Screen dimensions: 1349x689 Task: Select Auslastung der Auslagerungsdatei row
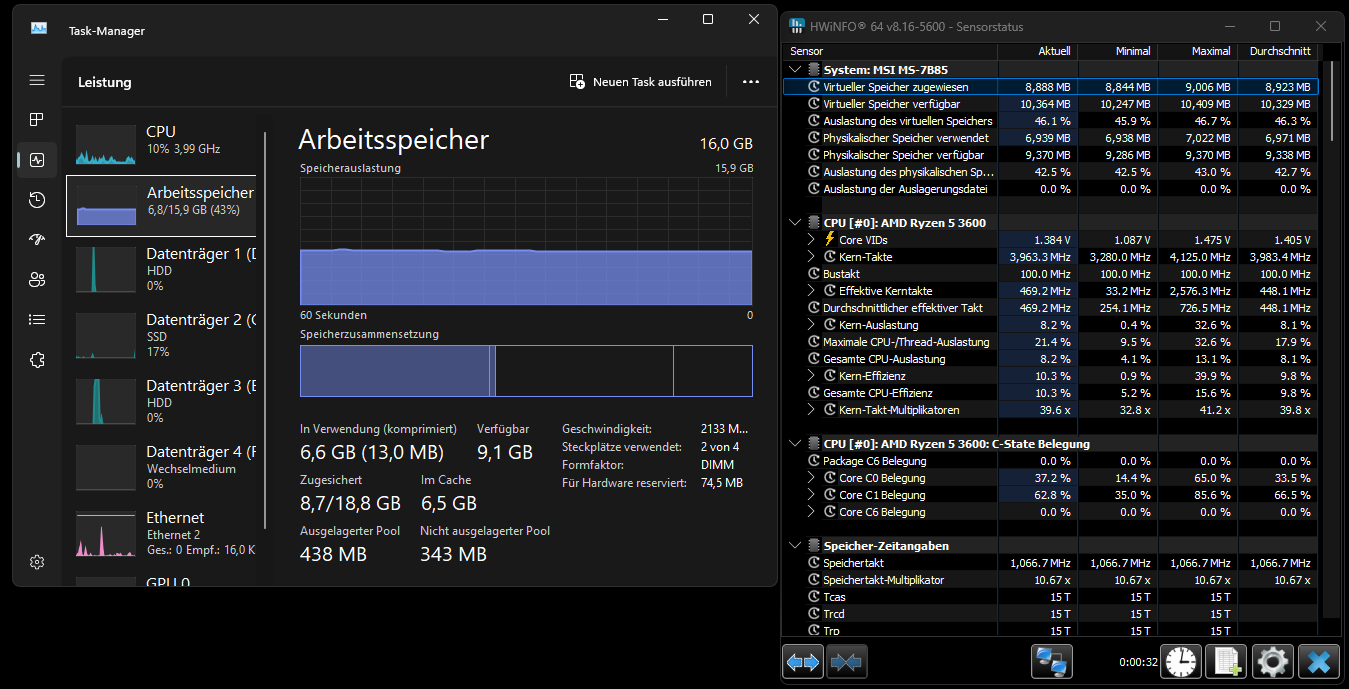point(1050,189)
